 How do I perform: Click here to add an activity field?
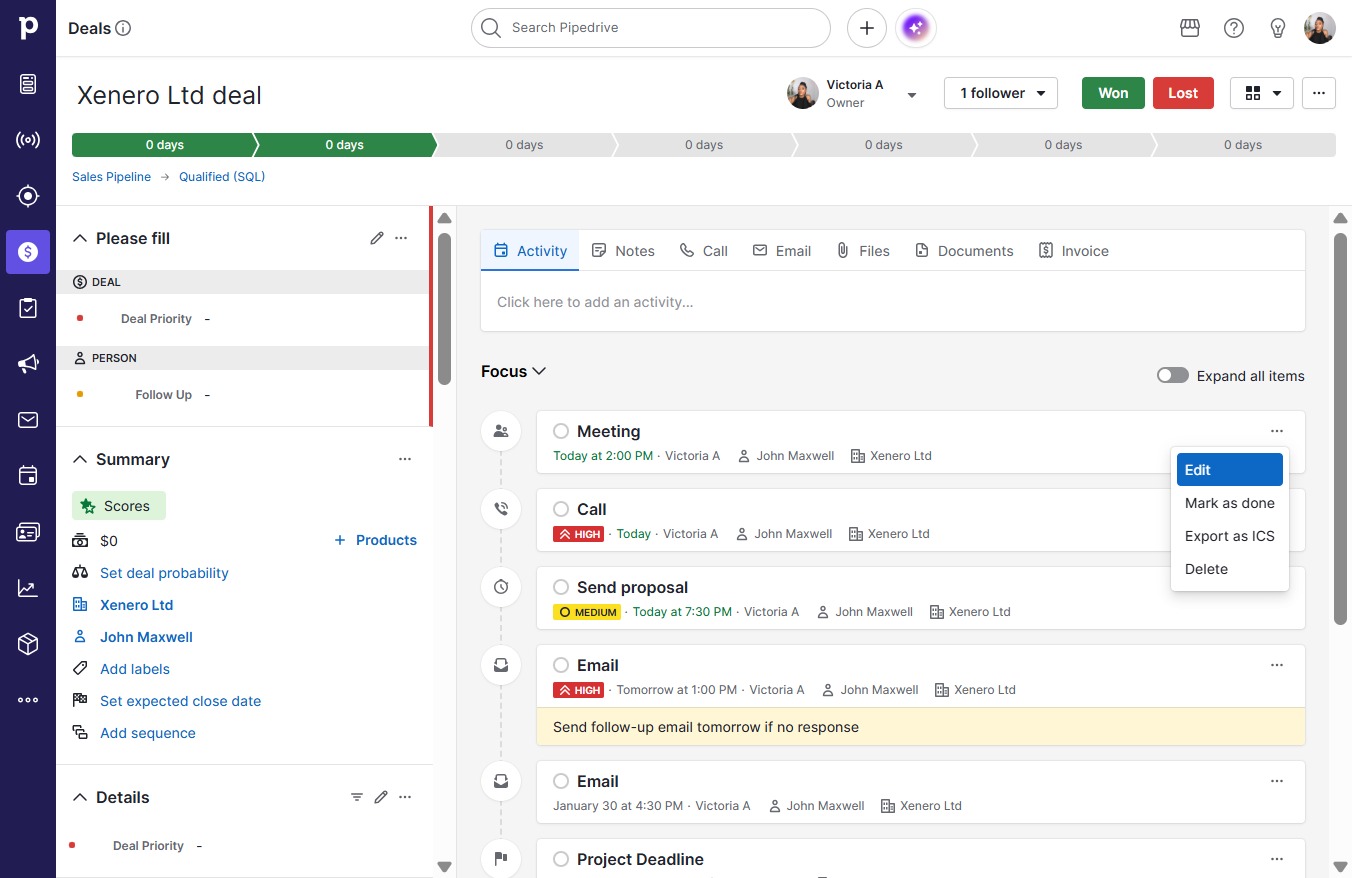893,302
